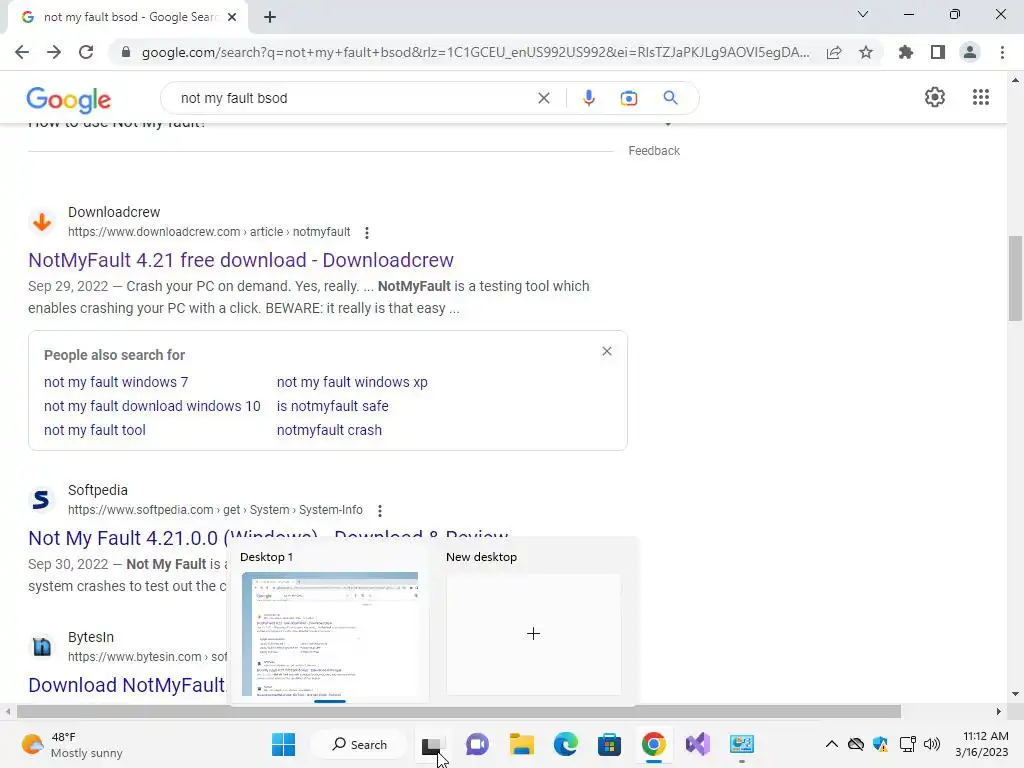Screen dimensions: 1024x768
Task: Open Visual Studio from the taskbar
Action: (697, 744)
